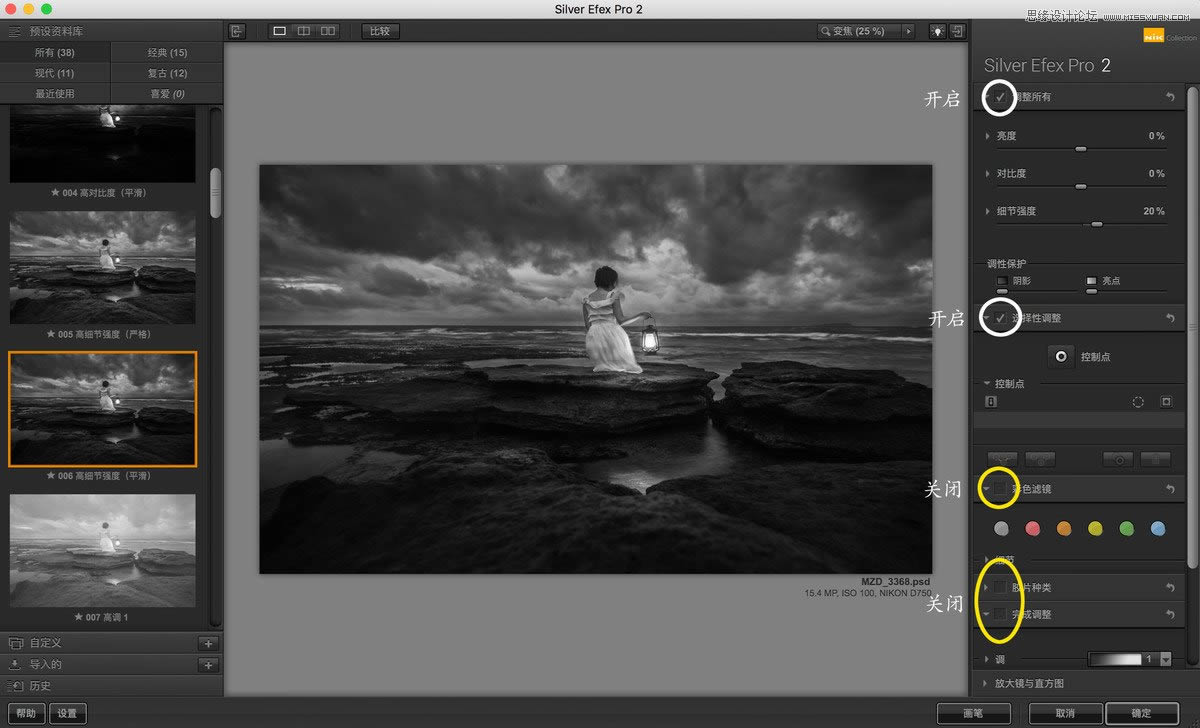Select the red color filter swatch
Screen dimensions: 1200x728
click(1033, 528)
